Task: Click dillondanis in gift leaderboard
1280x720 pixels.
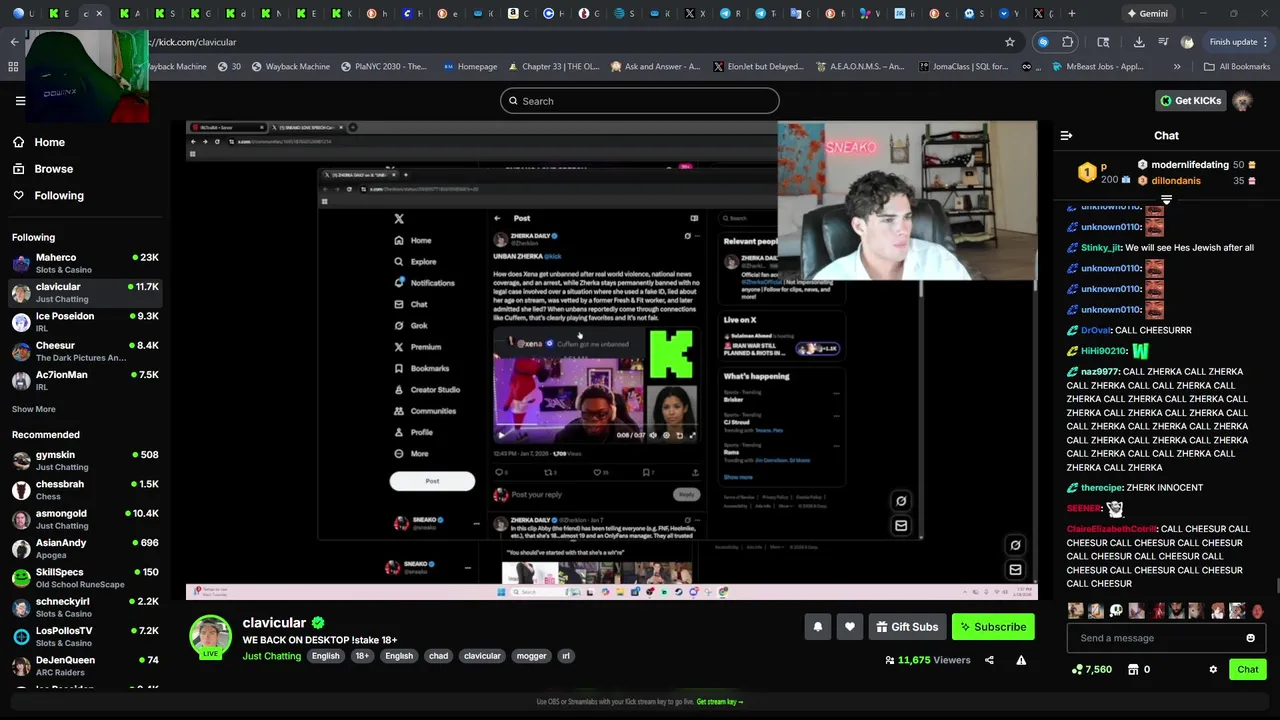Action: 1176,181
